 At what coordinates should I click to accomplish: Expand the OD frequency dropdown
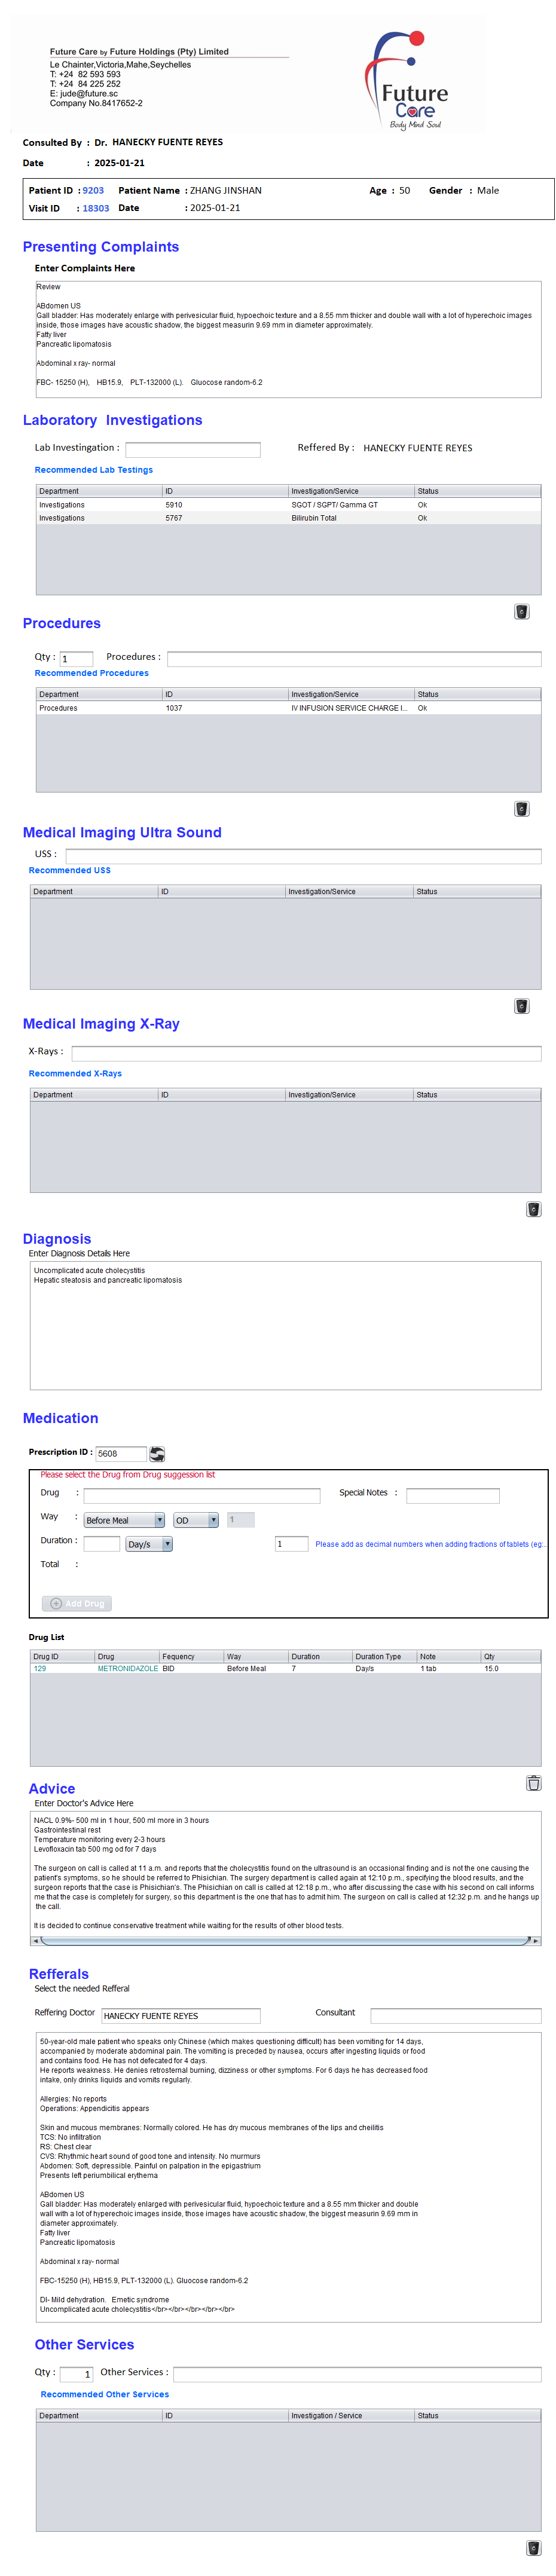[x=195, y=1519]
